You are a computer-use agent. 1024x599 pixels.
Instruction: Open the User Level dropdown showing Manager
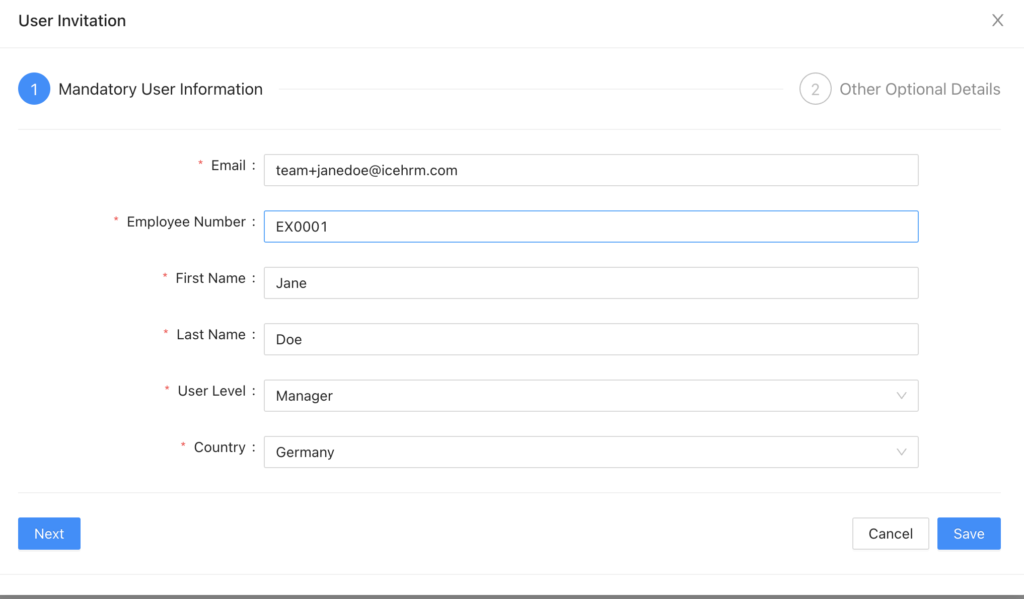pos(580,396)
